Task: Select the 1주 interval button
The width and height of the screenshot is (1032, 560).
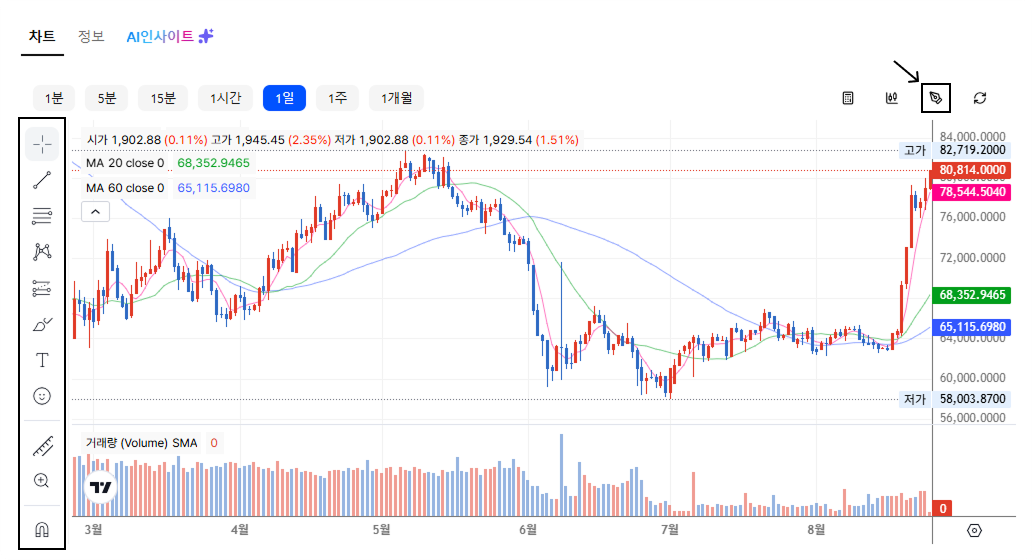Action: [x=338, y=98]
